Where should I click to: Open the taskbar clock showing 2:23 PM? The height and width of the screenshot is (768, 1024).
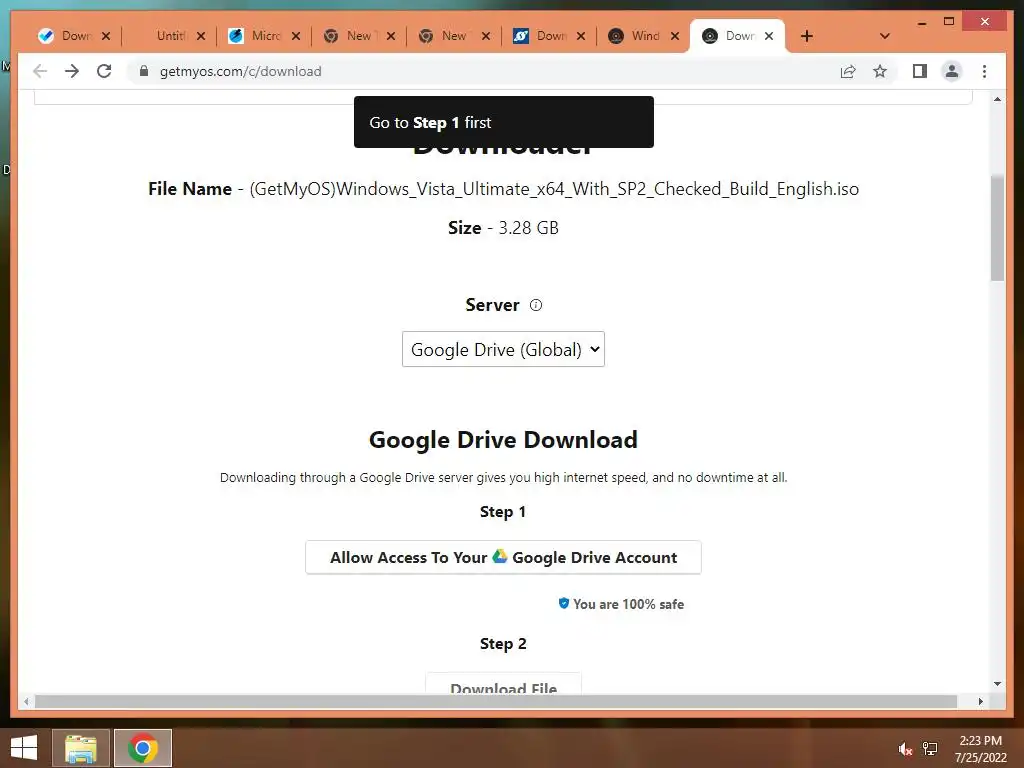980,749
